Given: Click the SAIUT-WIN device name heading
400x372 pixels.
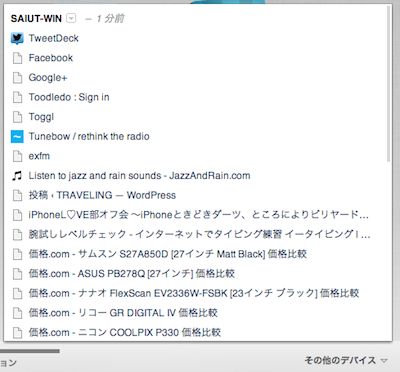Looking at the screenshot, I should tap(36, 19).
